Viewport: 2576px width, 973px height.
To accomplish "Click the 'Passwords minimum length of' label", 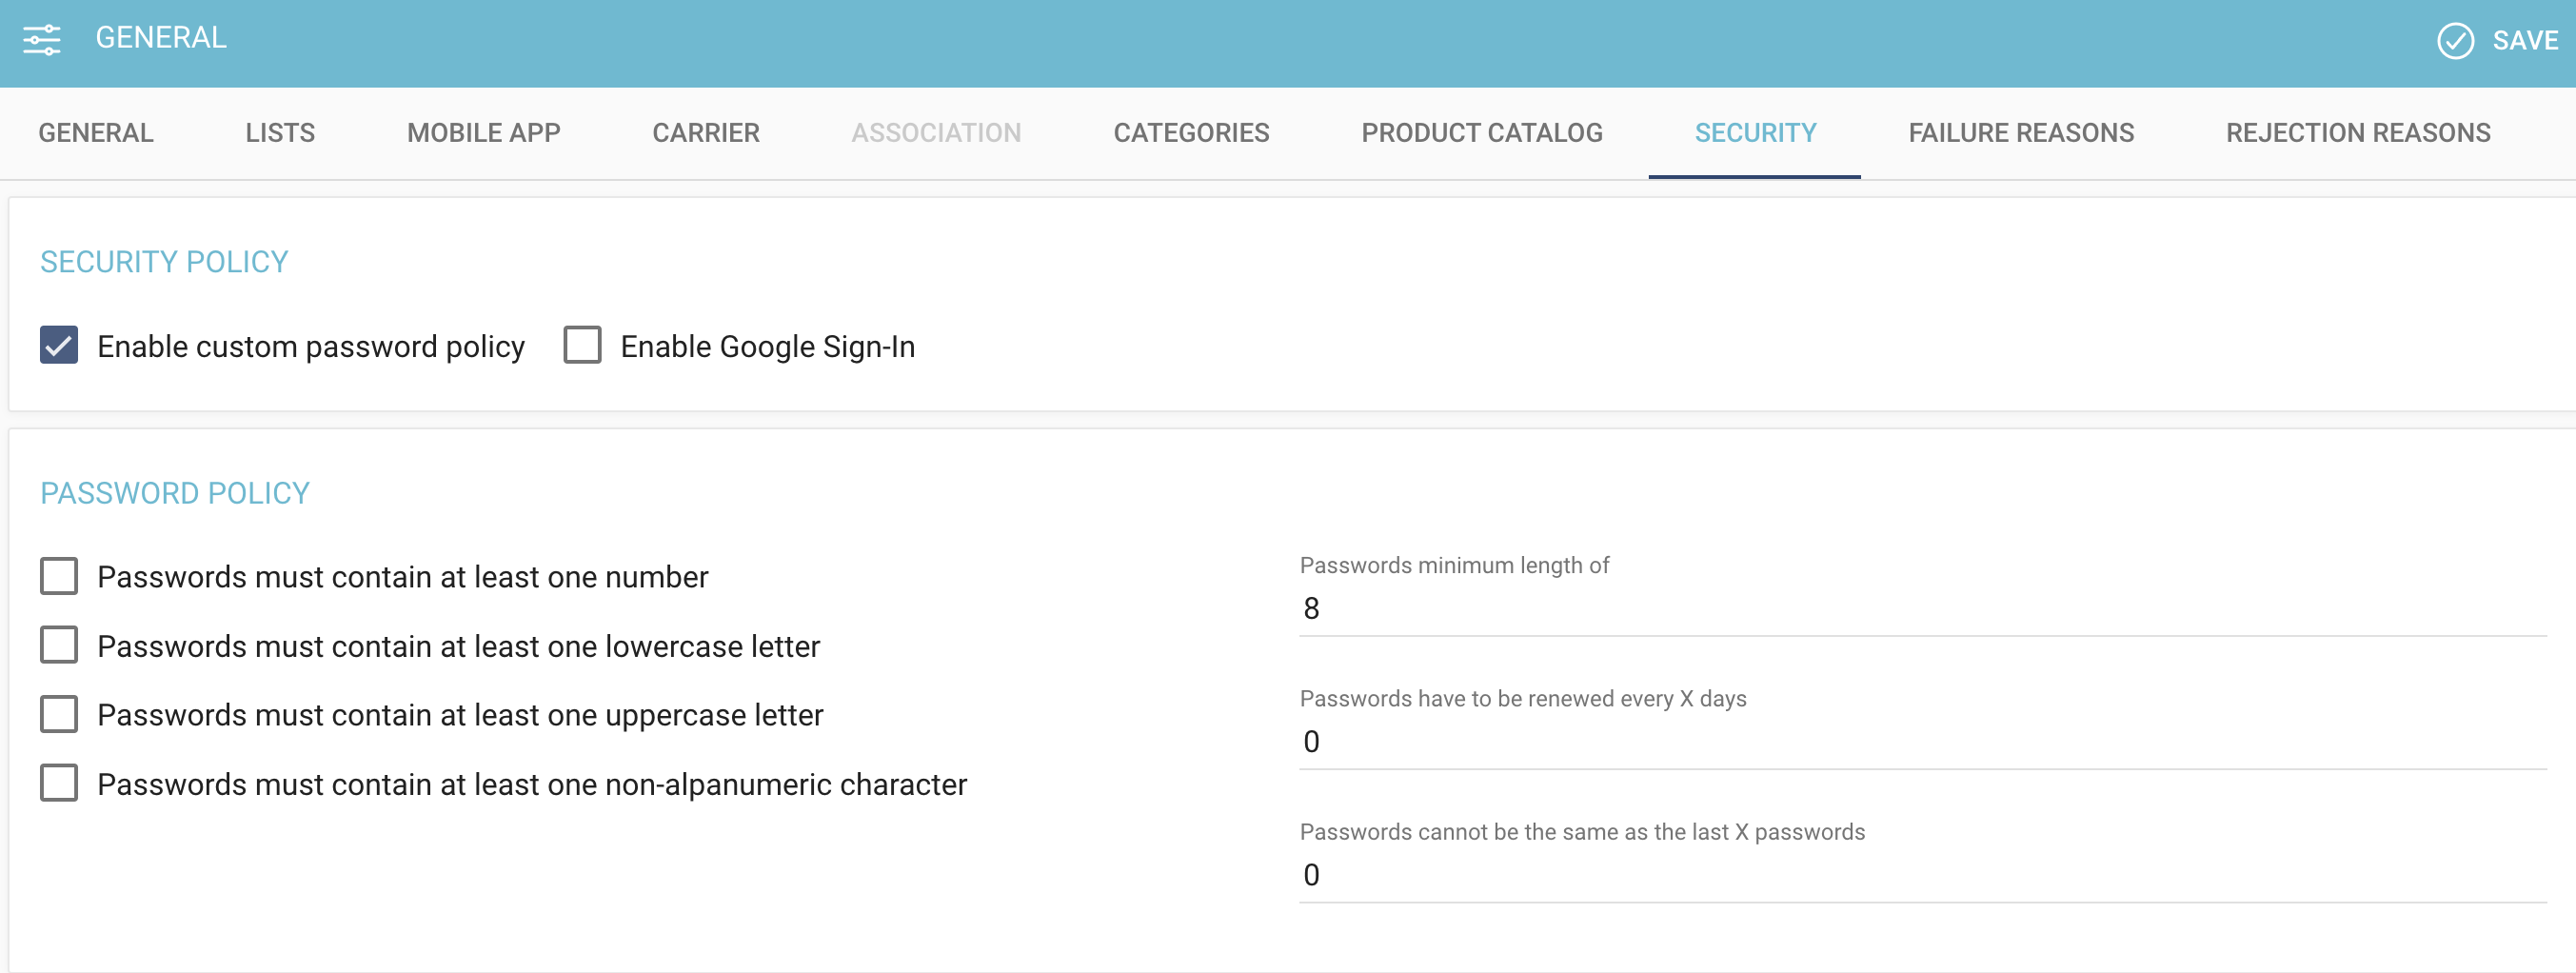I will click(1454, 566).
